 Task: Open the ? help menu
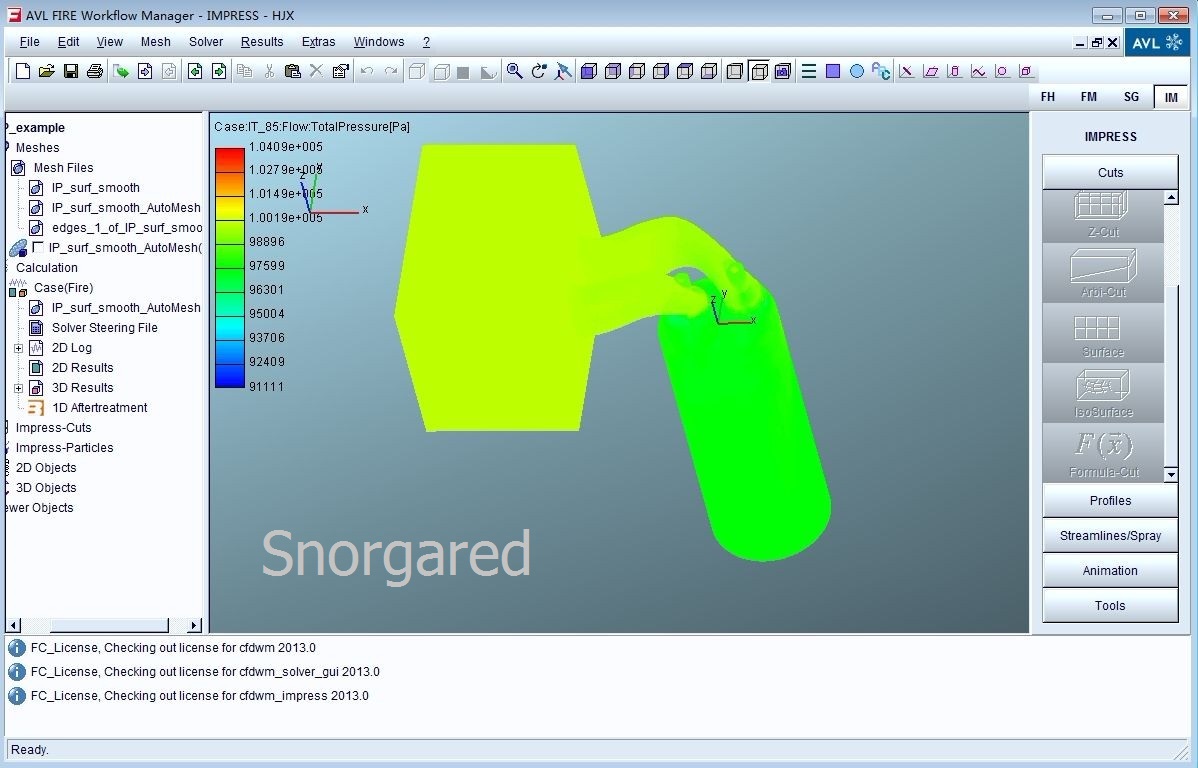pyautogui.click(x=426, y=42)
